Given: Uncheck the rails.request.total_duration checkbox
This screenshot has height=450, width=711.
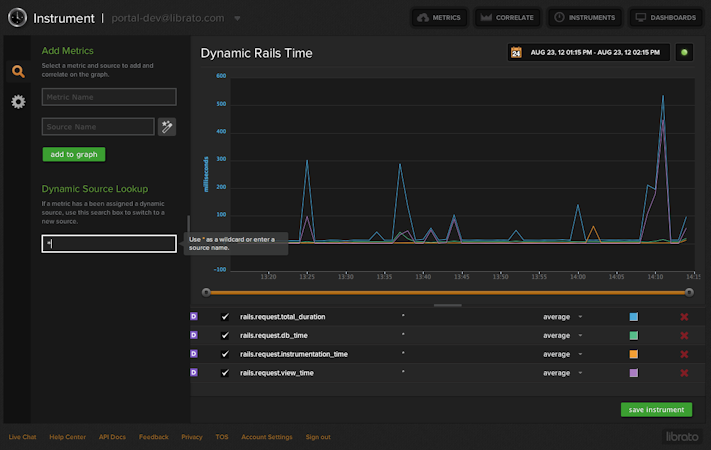Looking at the screenshot, I should pyautogui.click(x=225, y=317).
